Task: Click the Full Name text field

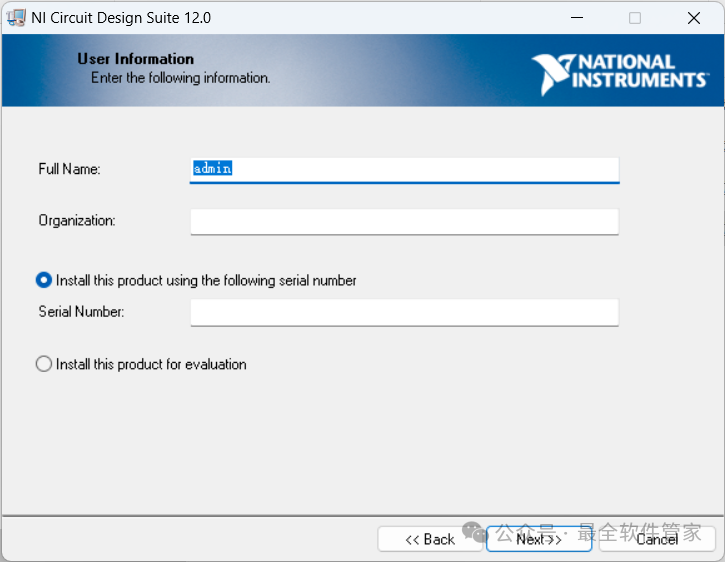Action: point(404,169)
